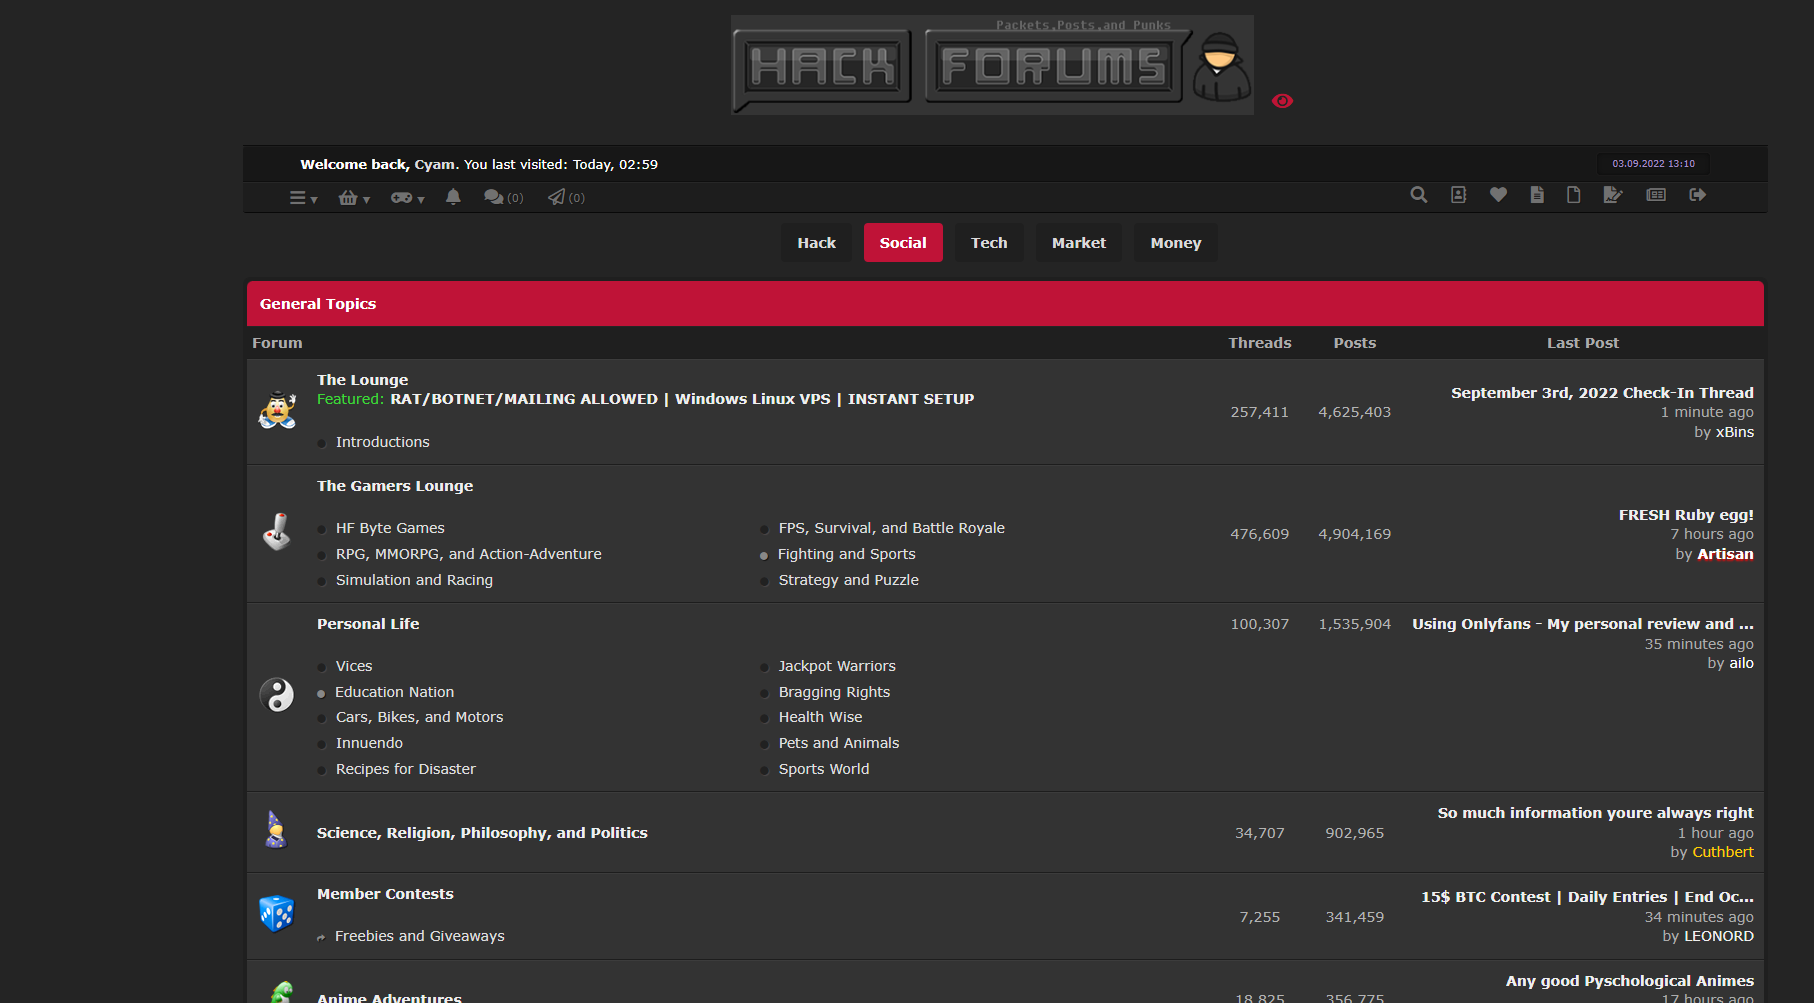Click the wizard icon for Science forum

pos(276,830)
